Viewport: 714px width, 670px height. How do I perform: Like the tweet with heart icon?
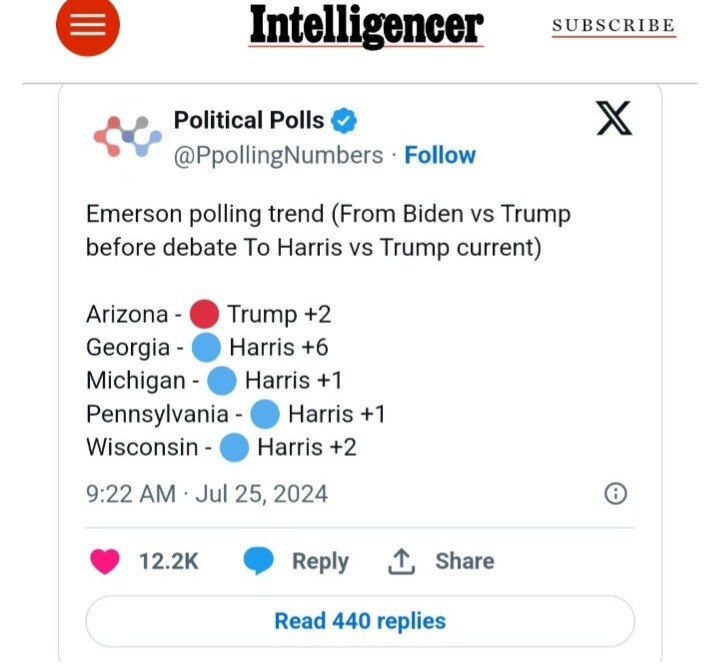(105, 562)
